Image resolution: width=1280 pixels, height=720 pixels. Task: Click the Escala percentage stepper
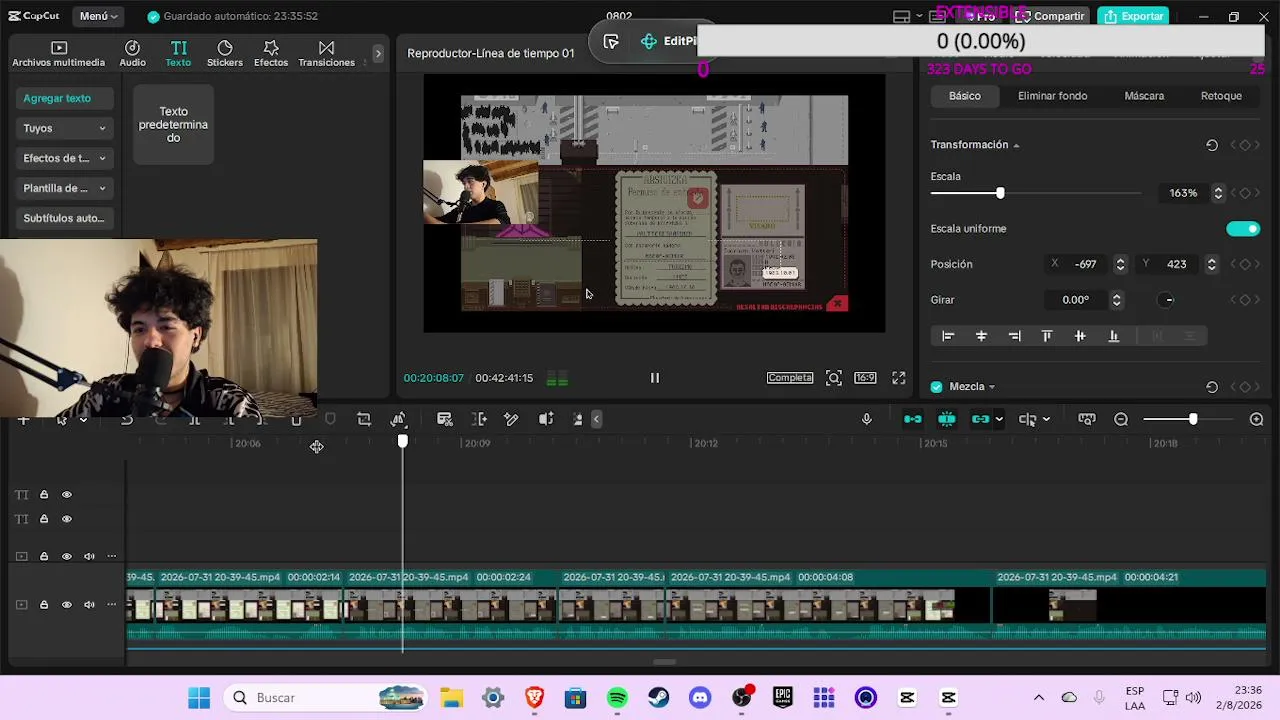click(1218, 193)
